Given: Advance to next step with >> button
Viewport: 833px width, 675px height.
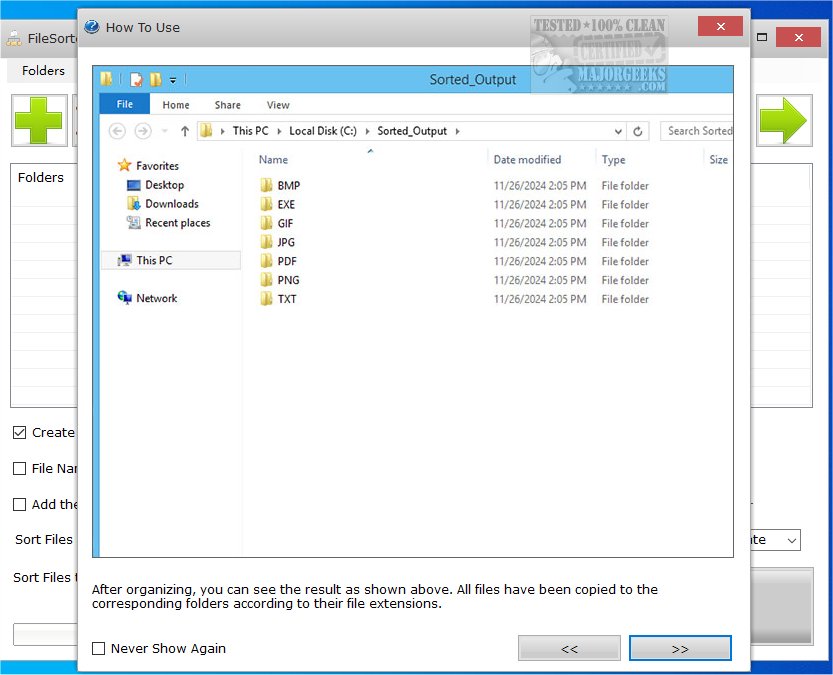Looking at the screenshot, I should coord(680,648).
